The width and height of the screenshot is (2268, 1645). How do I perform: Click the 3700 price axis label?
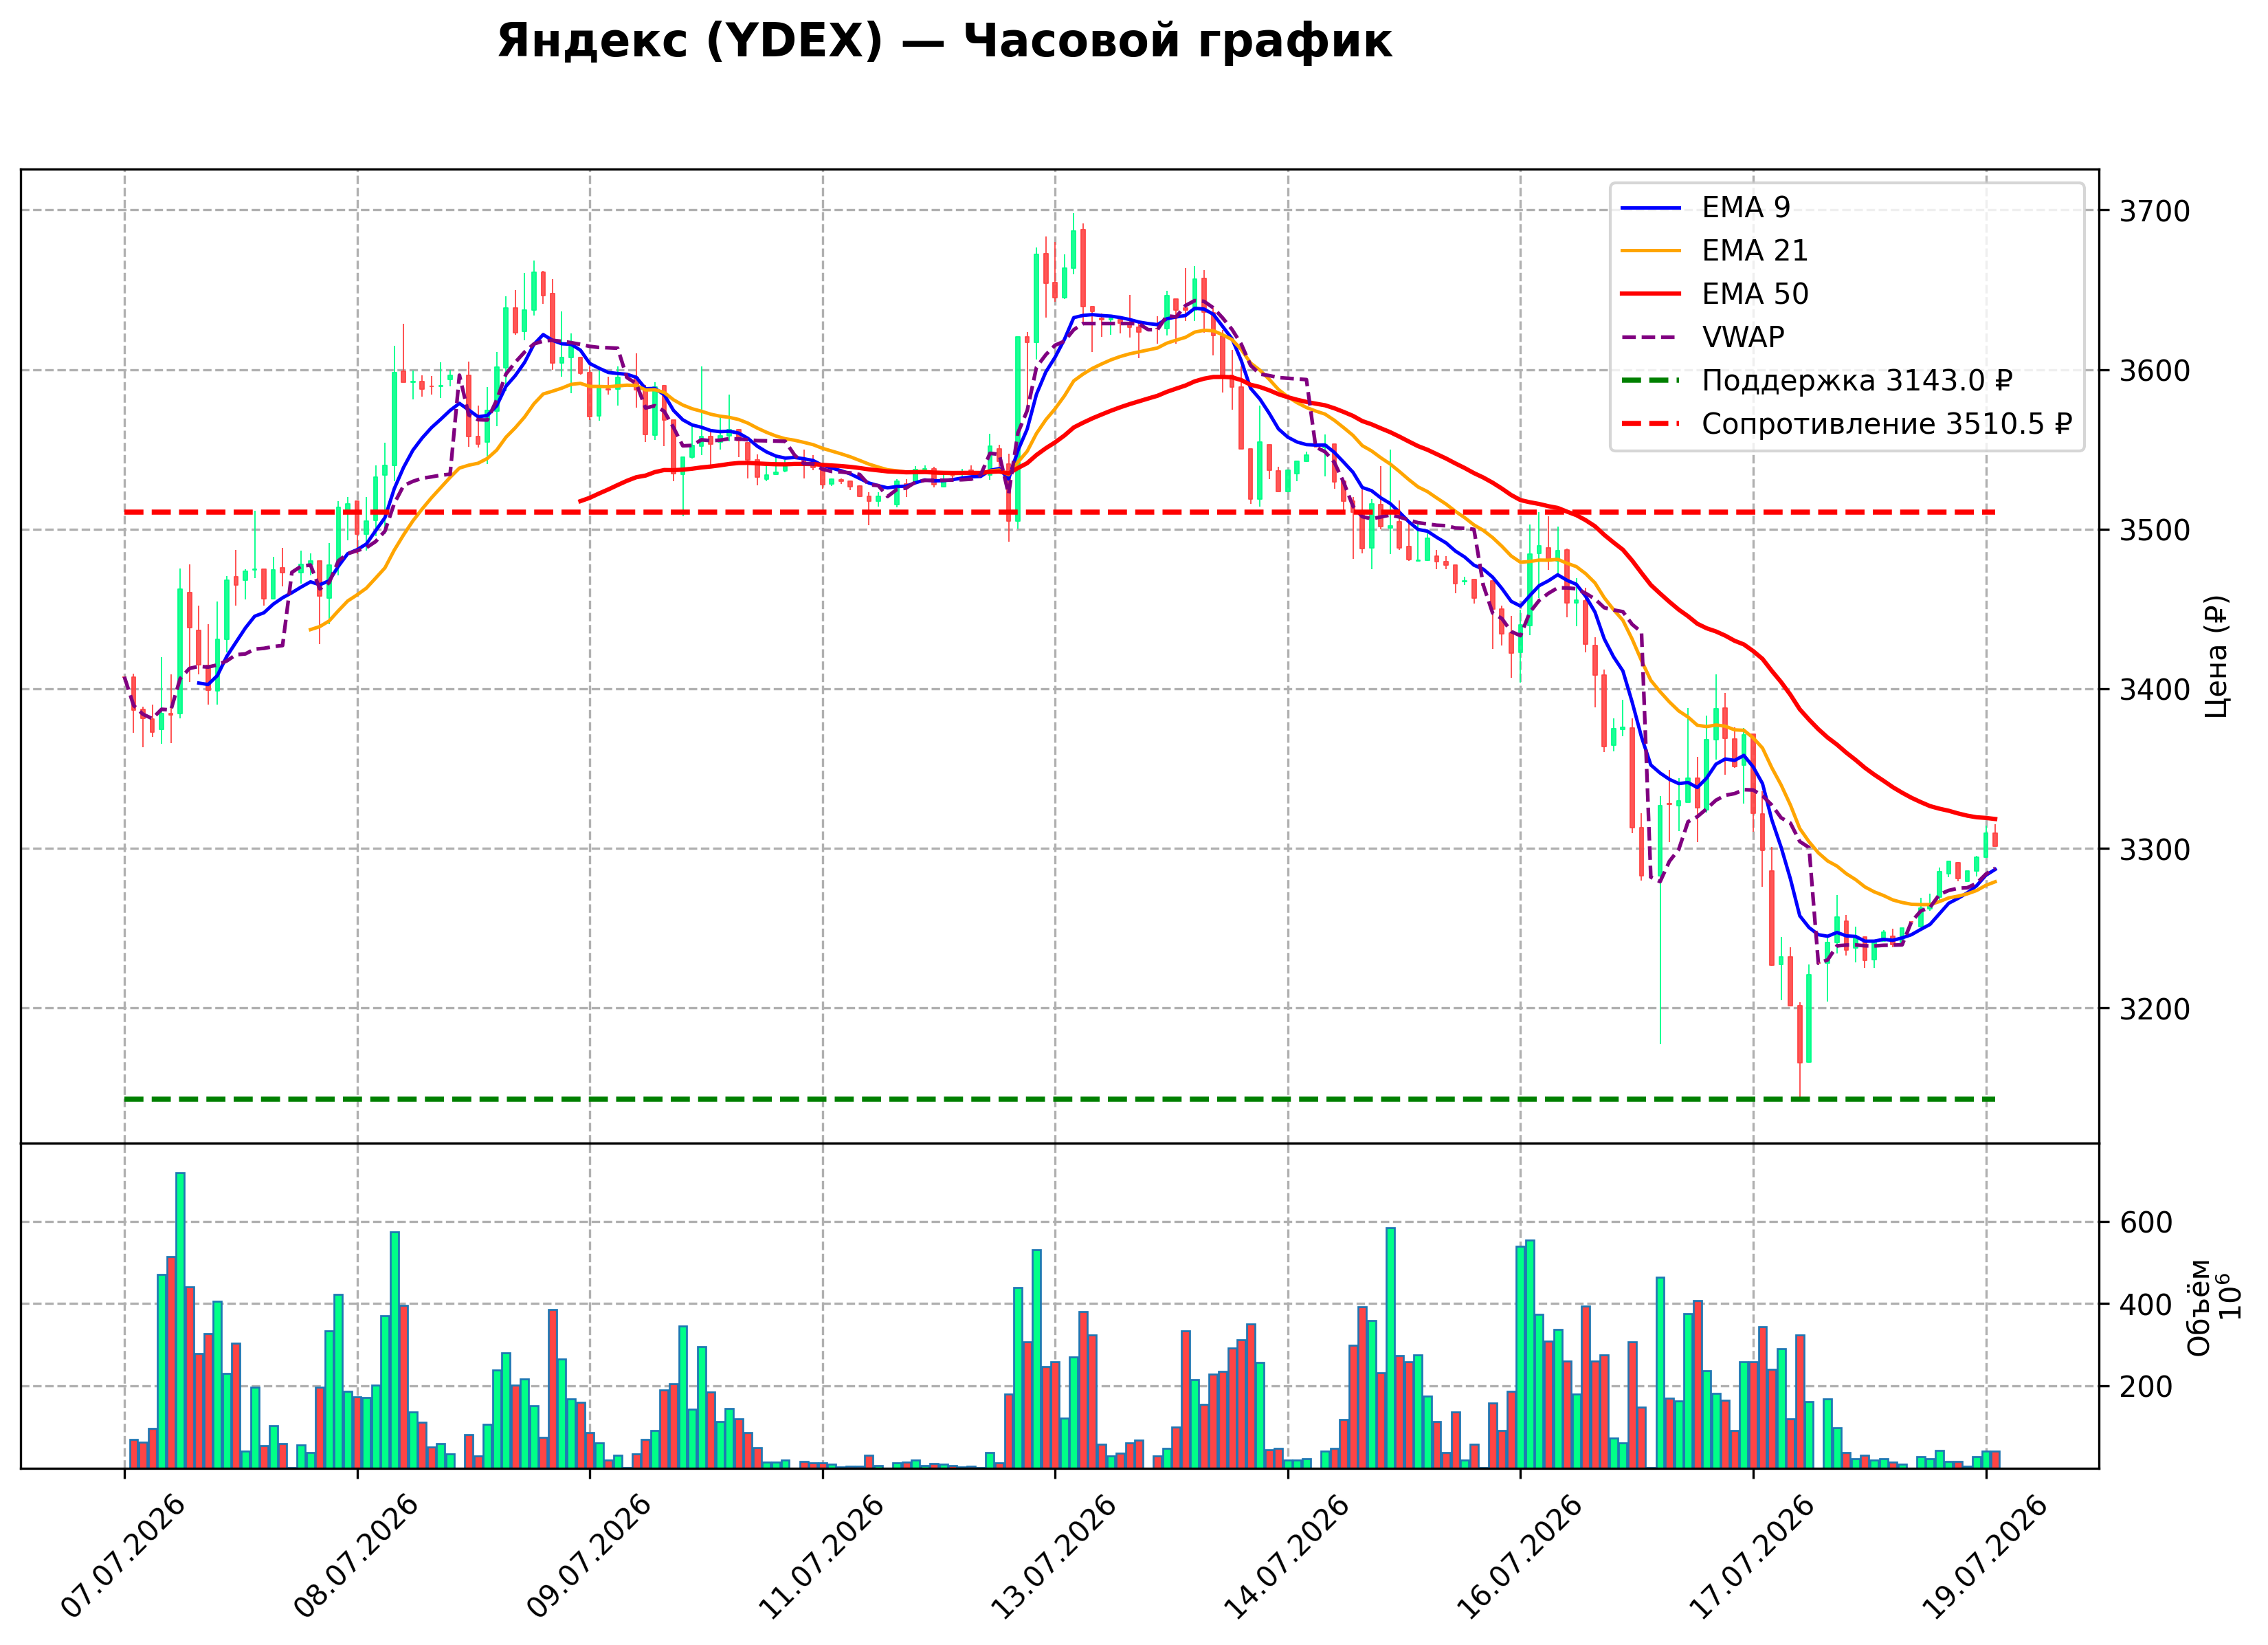(2155, 211)
